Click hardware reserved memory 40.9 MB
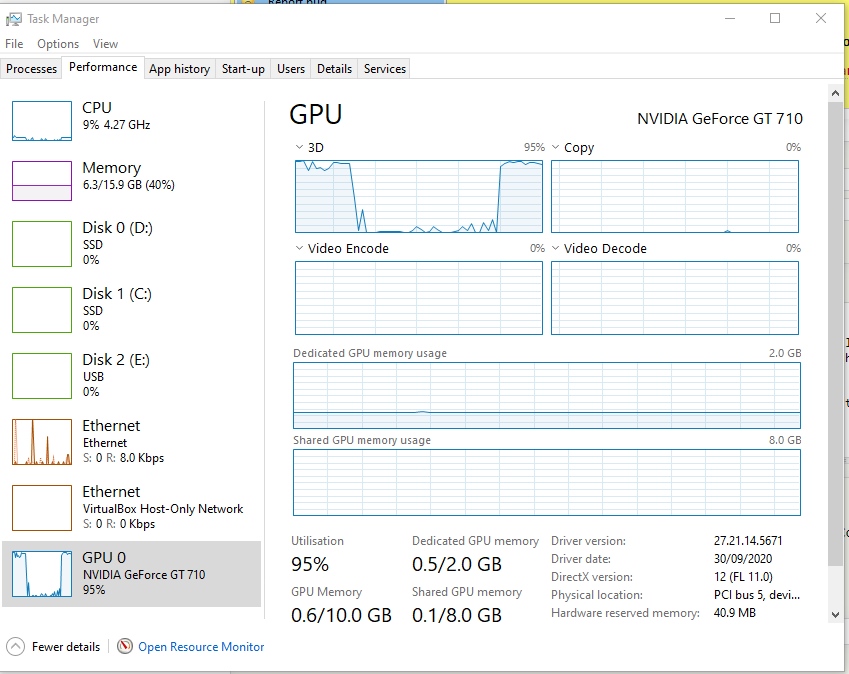The image size is (849, 674). 734,612
